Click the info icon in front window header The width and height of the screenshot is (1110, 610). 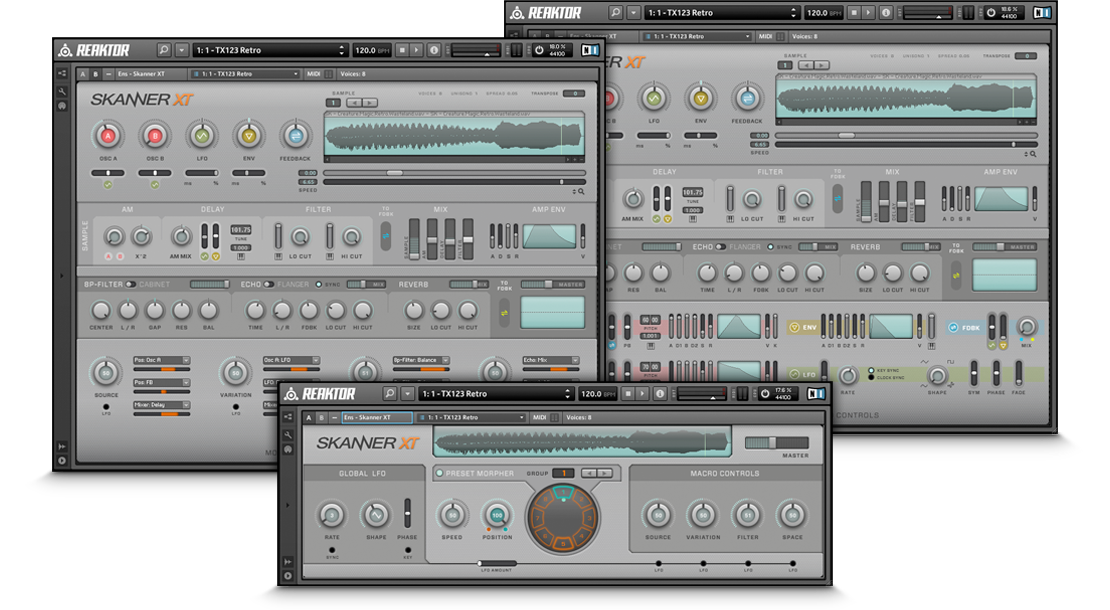(660, 393)
